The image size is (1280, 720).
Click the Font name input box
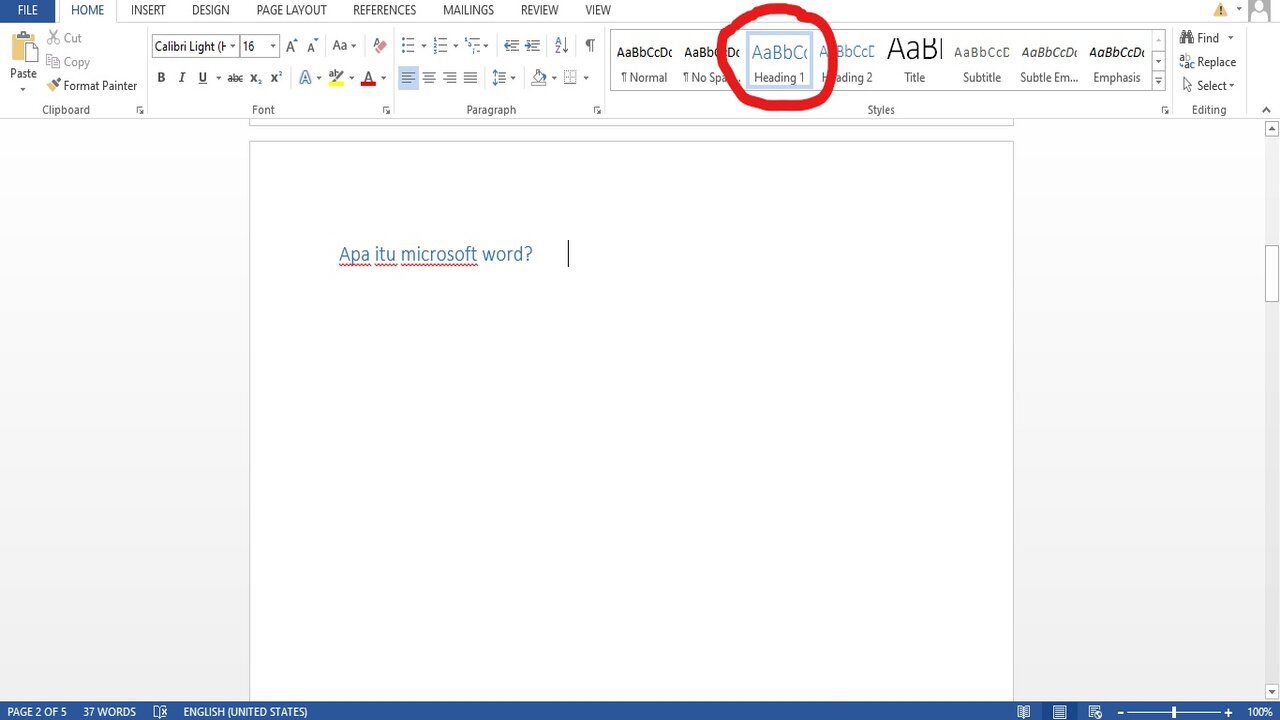pos(190,46)
